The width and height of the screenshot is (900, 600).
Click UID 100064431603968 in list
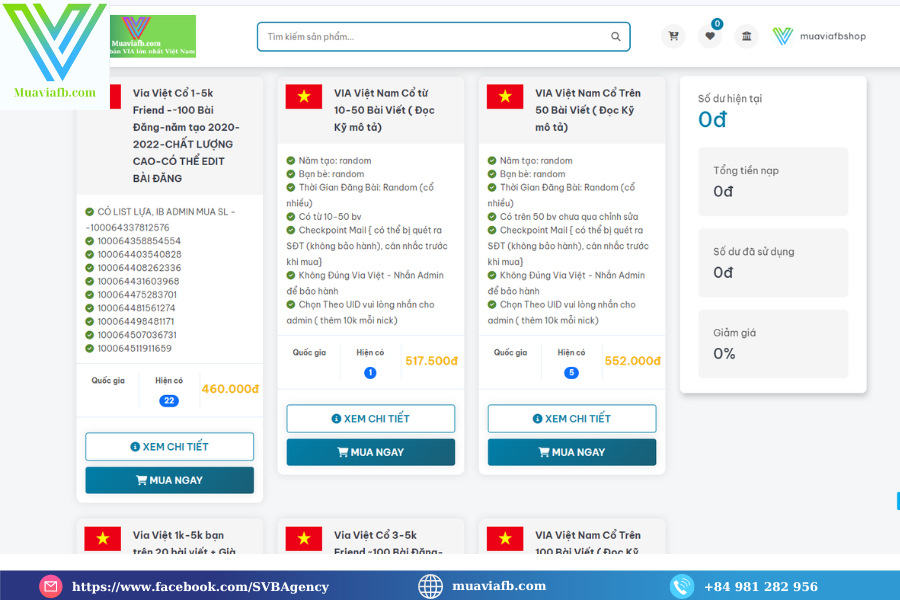pyautogui.click(x=138, y=281)
